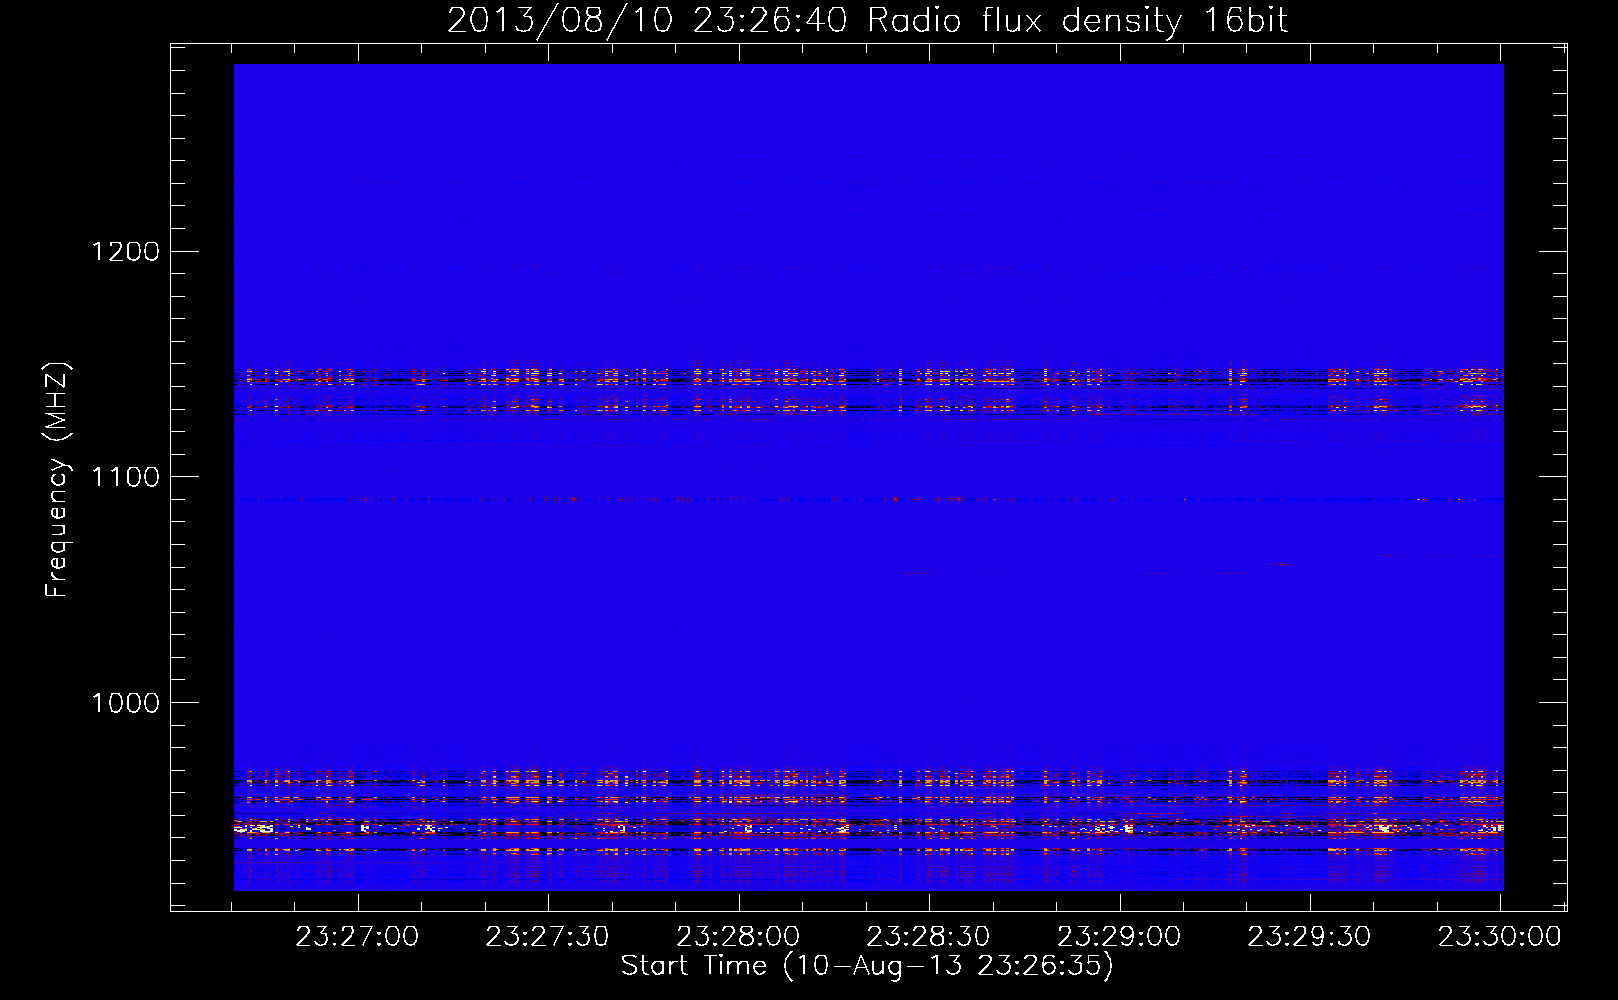Click the 1000 frequency tick label
This screenshot has height=1000, width=1618.
pyautogui.click(x=125, y=703)
